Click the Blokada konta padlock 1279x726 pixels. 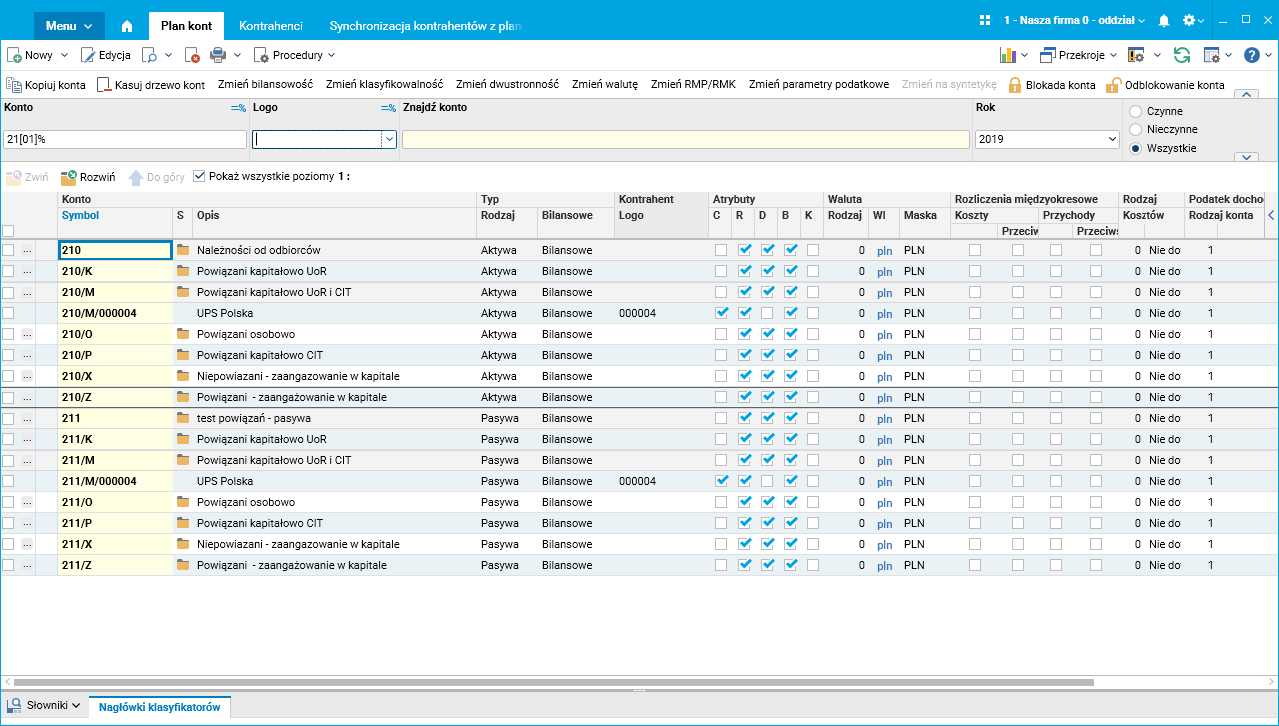click(1052, 85)
